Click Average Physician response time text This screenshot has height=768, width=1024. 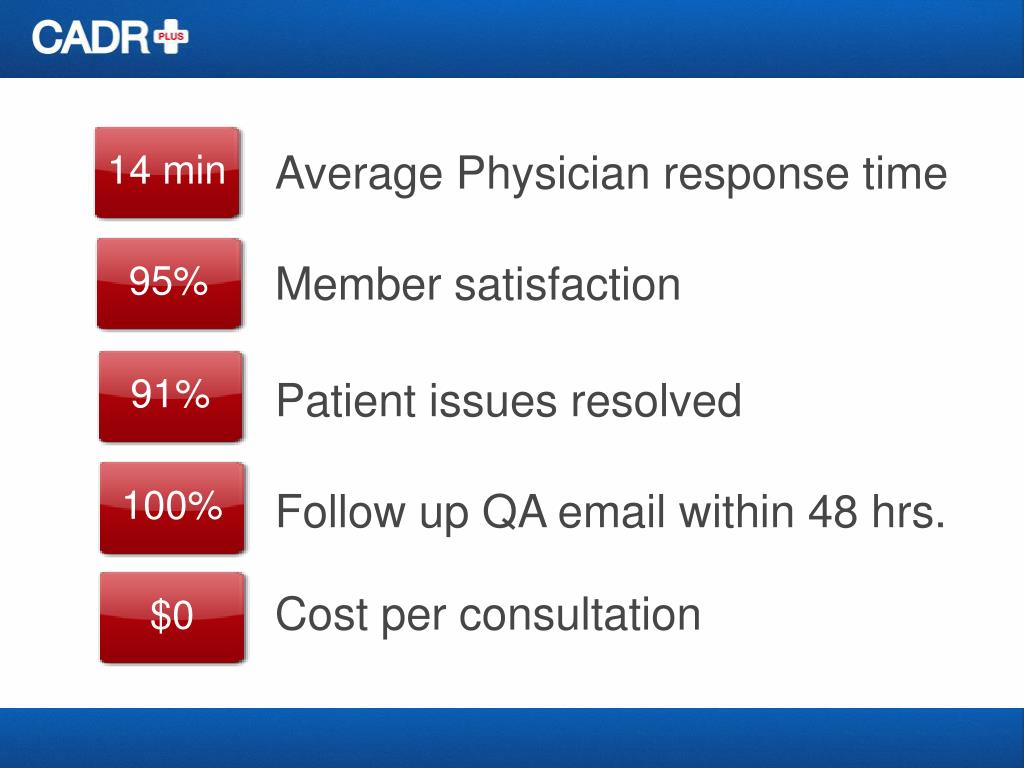coord(611,174)
